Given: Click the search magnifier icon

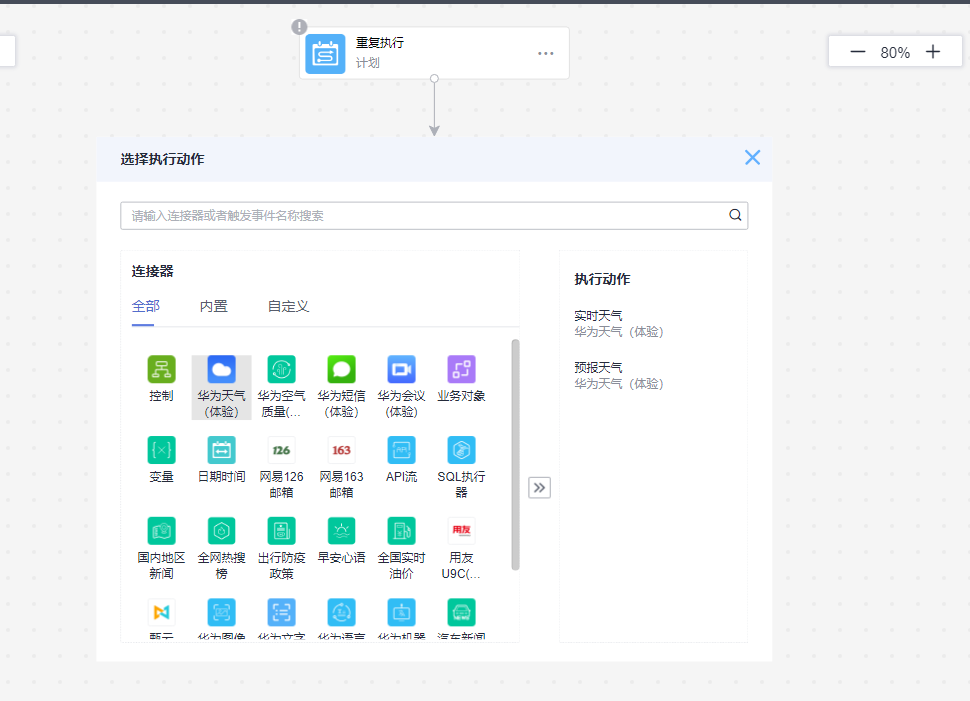Looking at the screenshot, I should 735,215.
